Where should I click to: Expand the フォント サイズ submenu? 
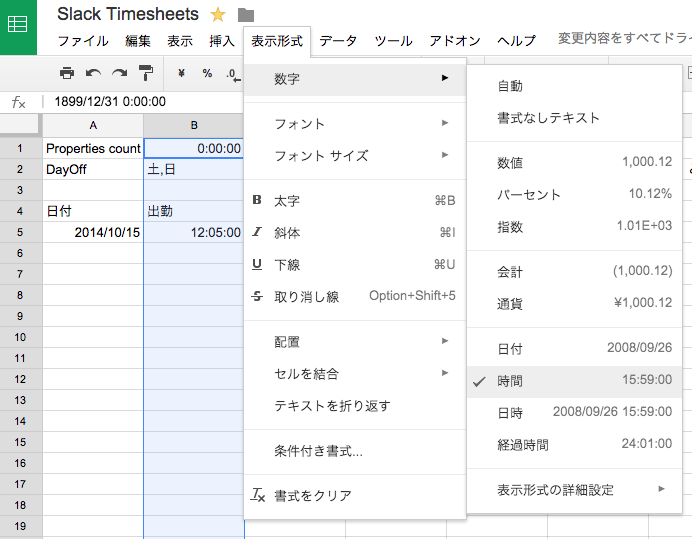(355, 156)
